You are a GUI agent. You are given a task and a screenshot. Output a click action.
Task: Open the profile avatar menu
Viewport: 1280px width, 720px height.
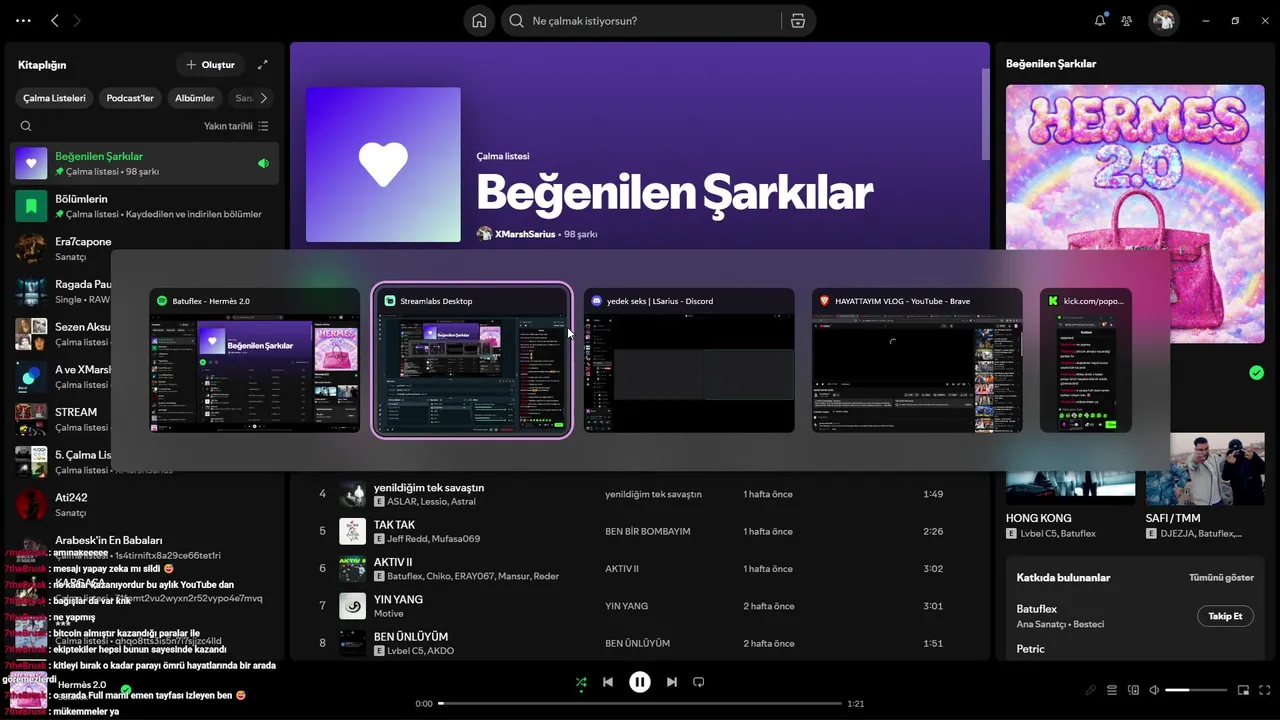click(x=1163, y=20)
